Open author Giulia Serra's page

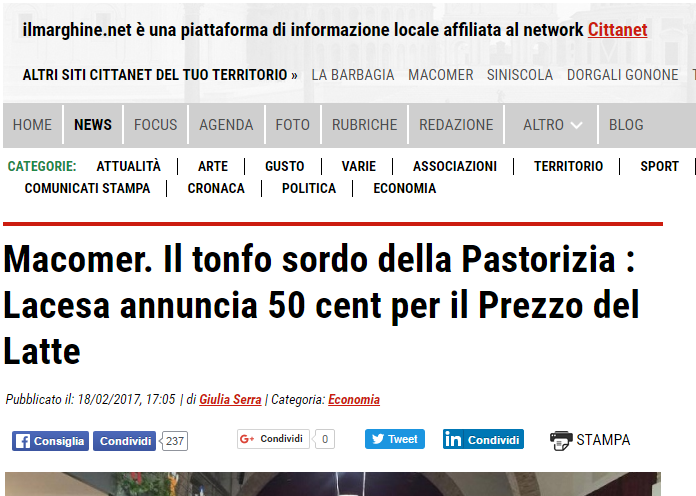tap(230, 399)
